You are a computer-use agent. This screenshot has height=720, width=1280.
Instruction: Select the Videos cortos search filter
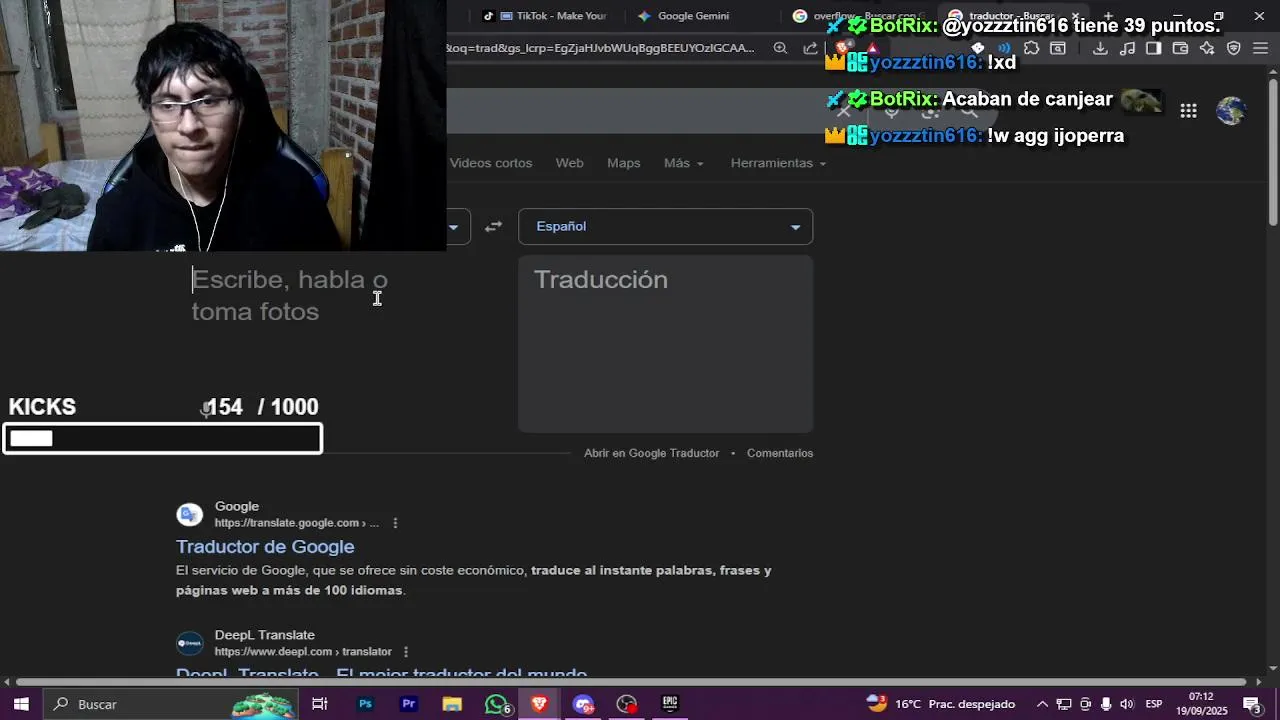[x=491, y=163]
